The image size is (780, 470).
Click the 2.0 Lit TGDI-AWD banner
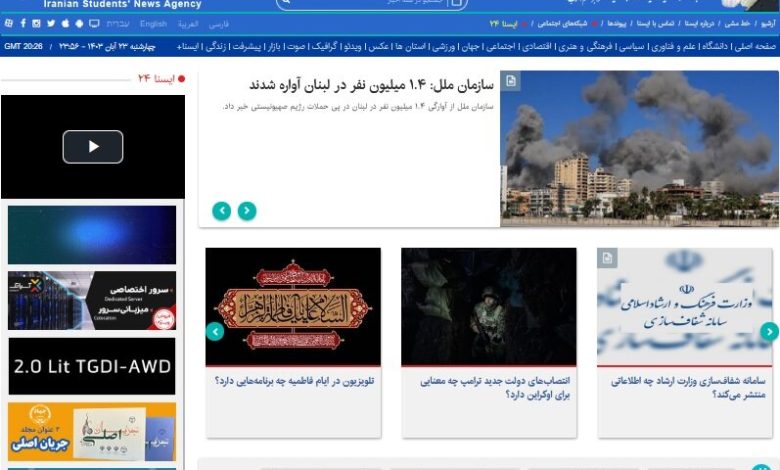pyautogui.click(x=92, y=367)
